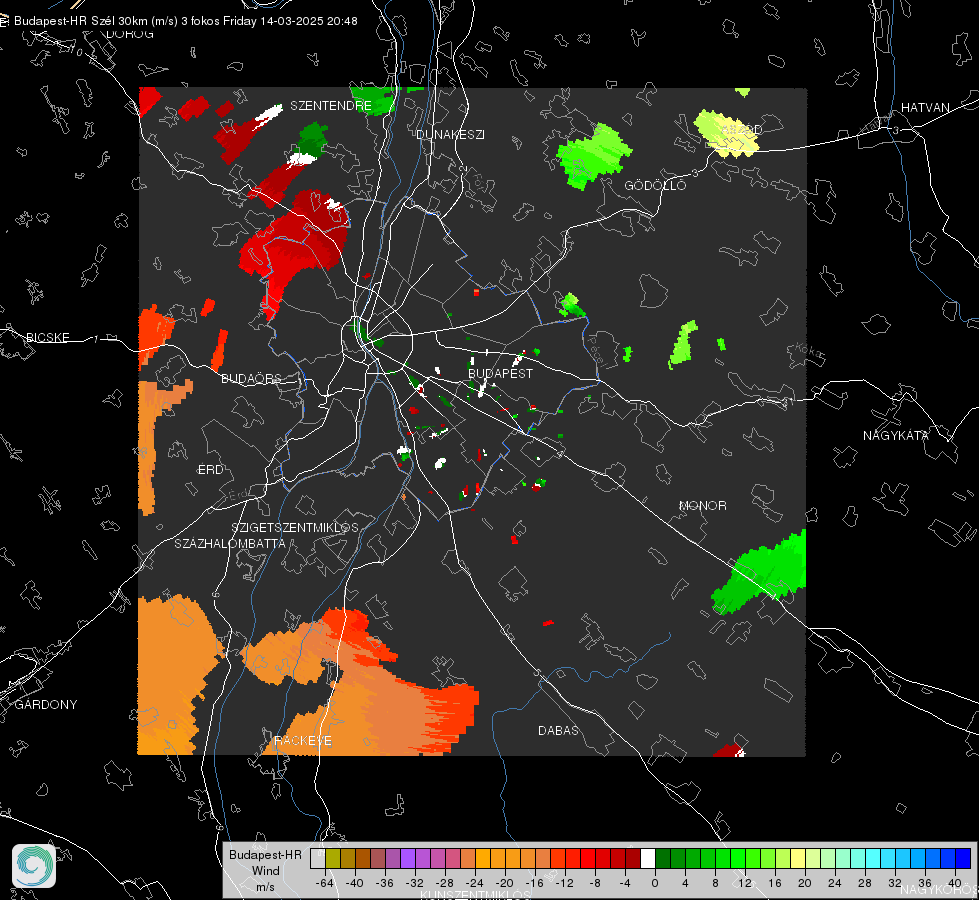The height and width of the screenshot is (900, 979).
Task: Select the darkest blue 40 legend swatch
Action: (963, 858)
